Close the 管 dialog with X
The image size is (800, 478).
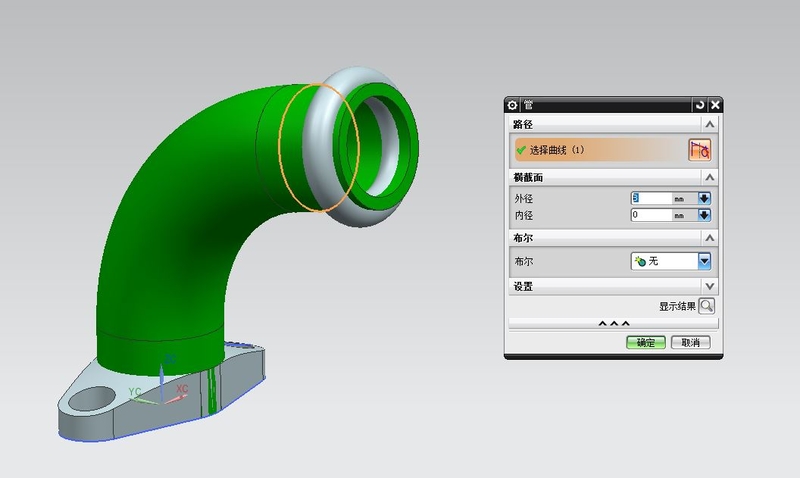click(x=715, y=105)
